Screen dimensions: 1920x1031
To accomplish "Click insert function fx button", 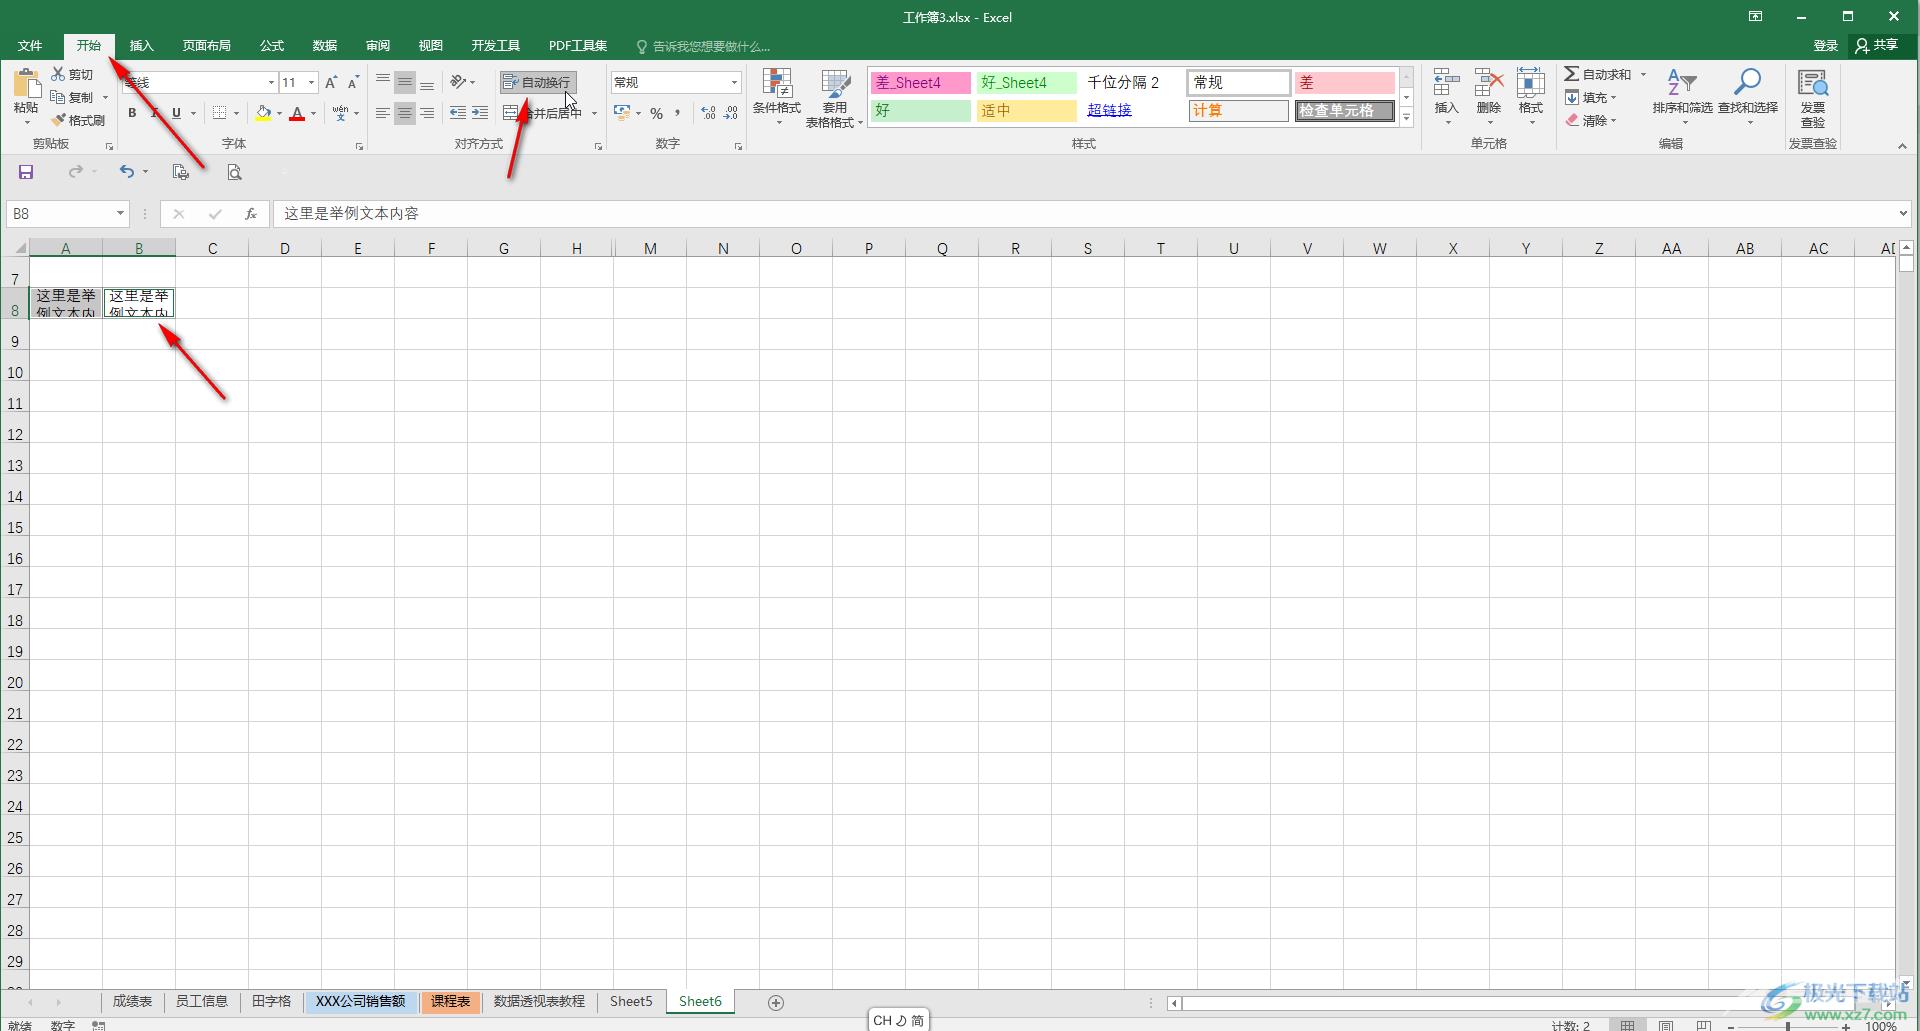I will coord(251,213).
